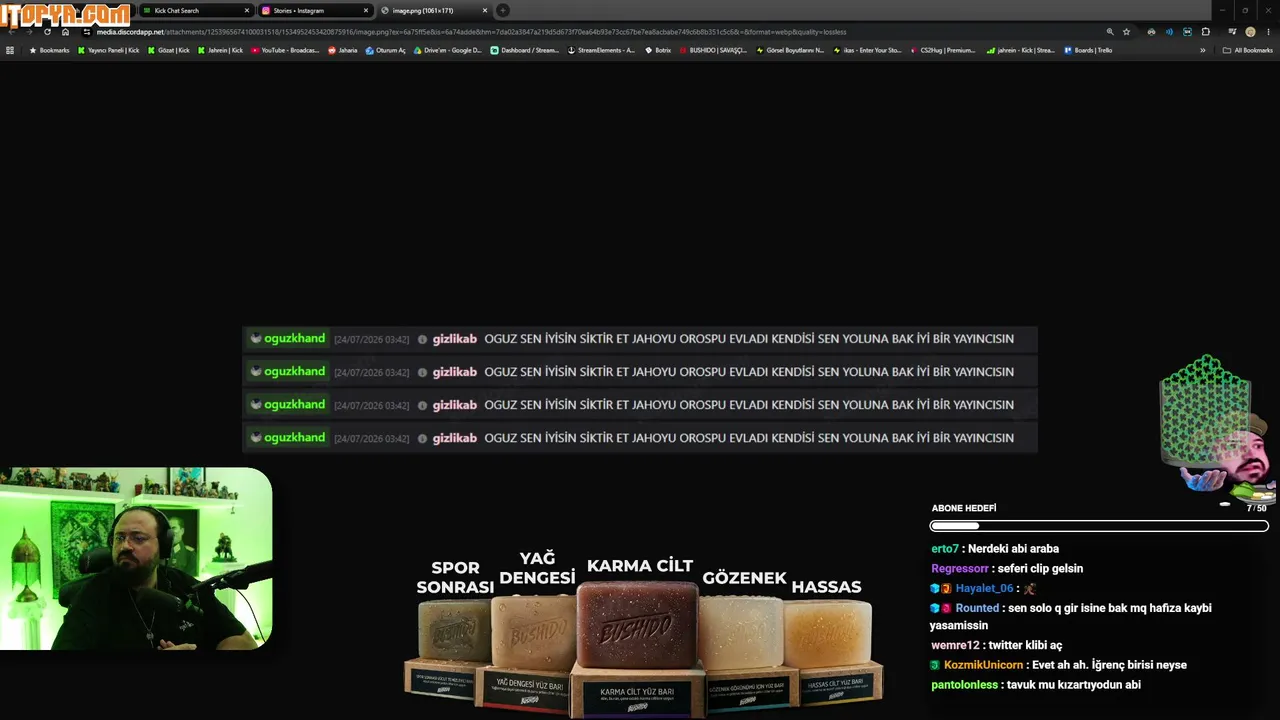Reload the current page
Image resolution: width=1280 pixels, height=720 pixels.
click(47, 32)
